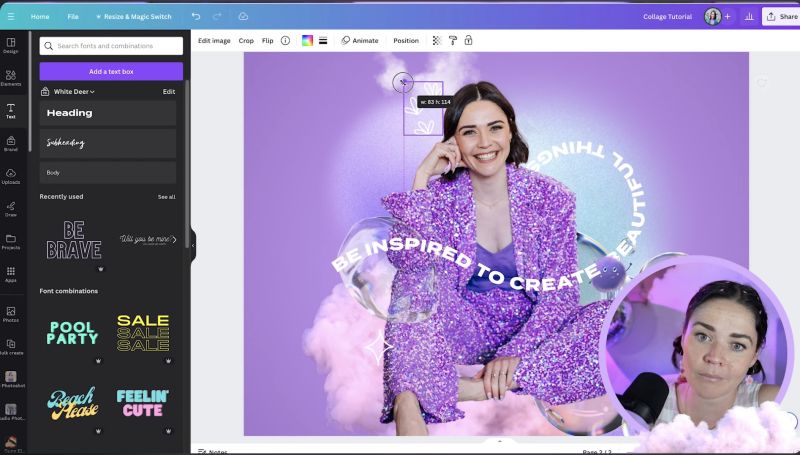
Task: Open the Draw tool panel
Action: [11, 209]
